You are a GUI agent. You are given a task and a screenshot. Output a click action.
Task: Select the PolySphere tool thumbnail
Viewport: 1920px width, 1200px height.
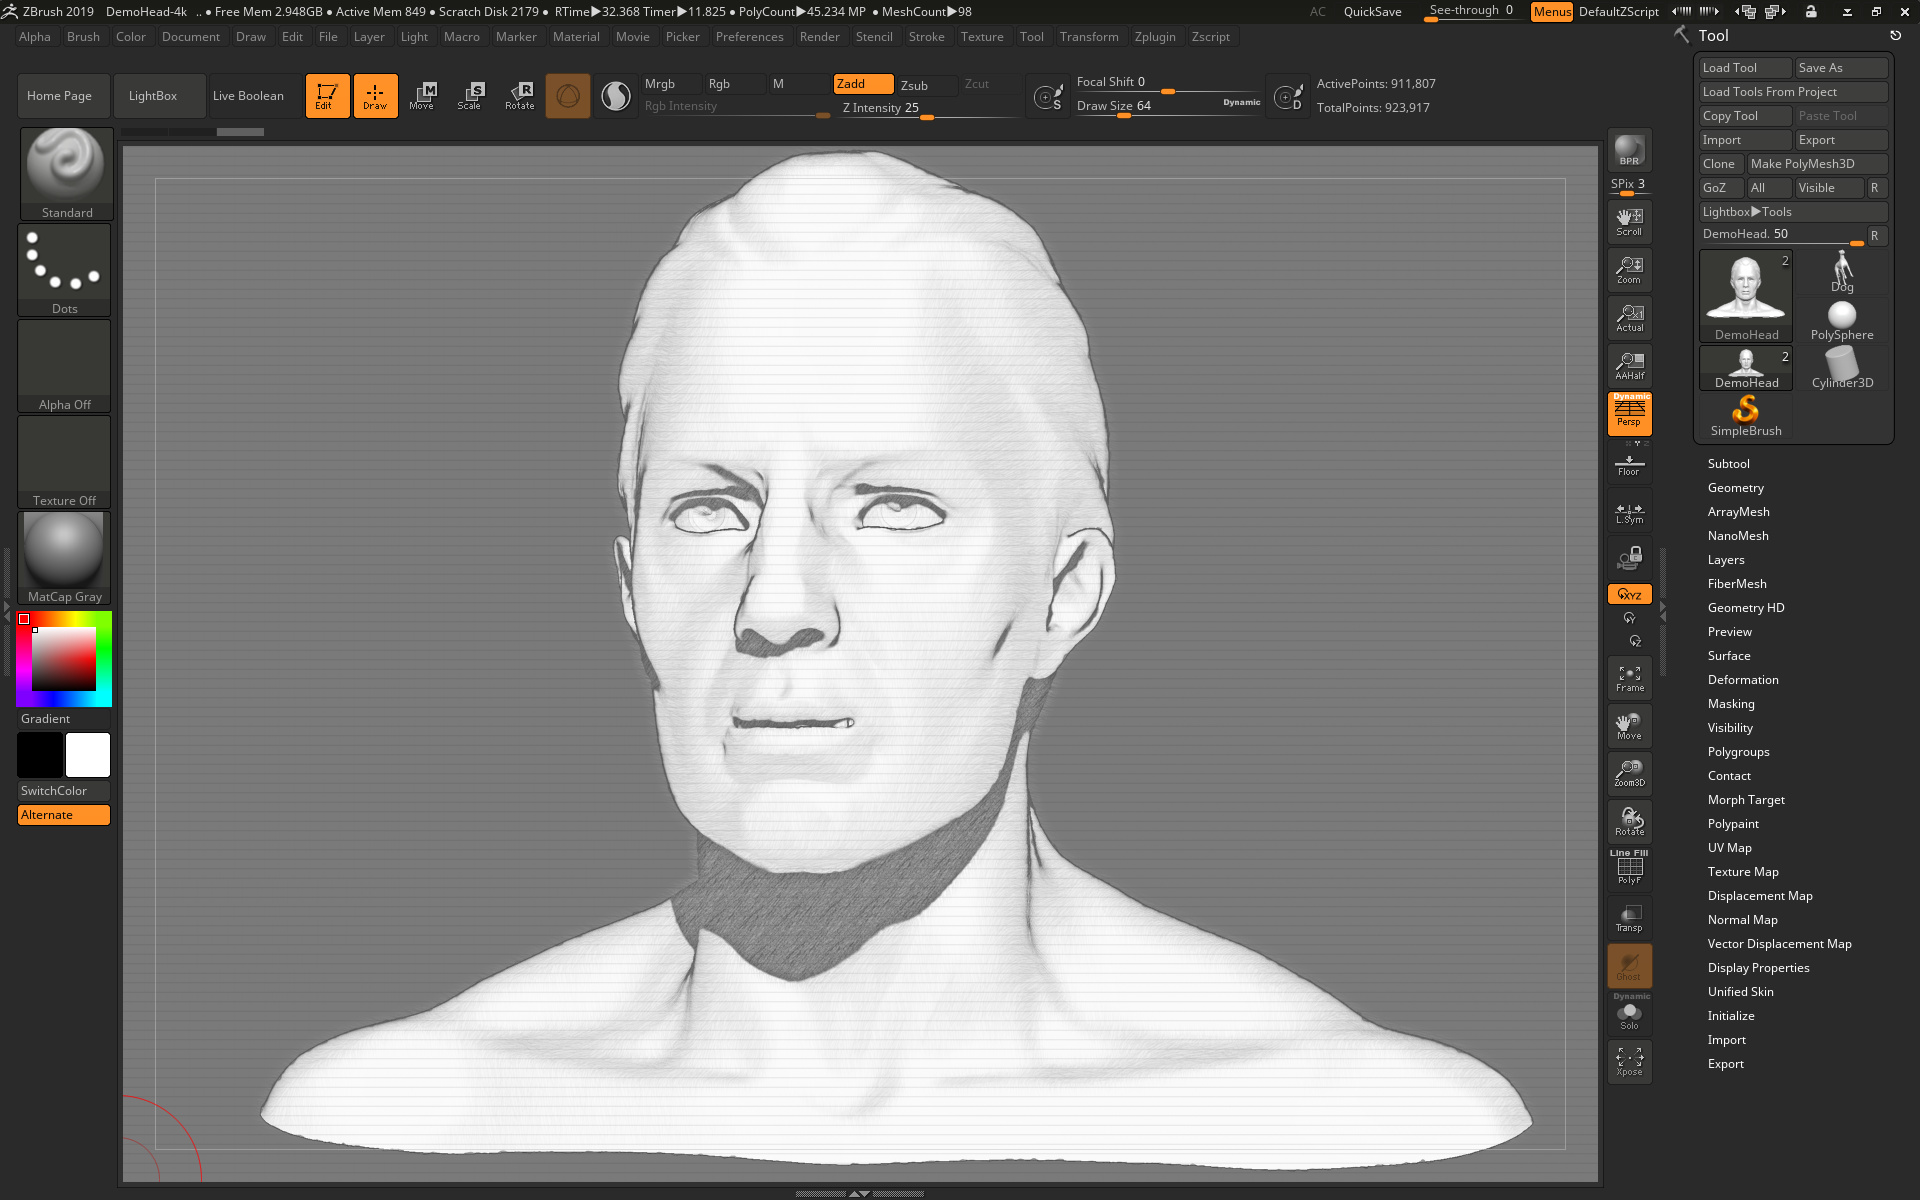point(1841,320)
